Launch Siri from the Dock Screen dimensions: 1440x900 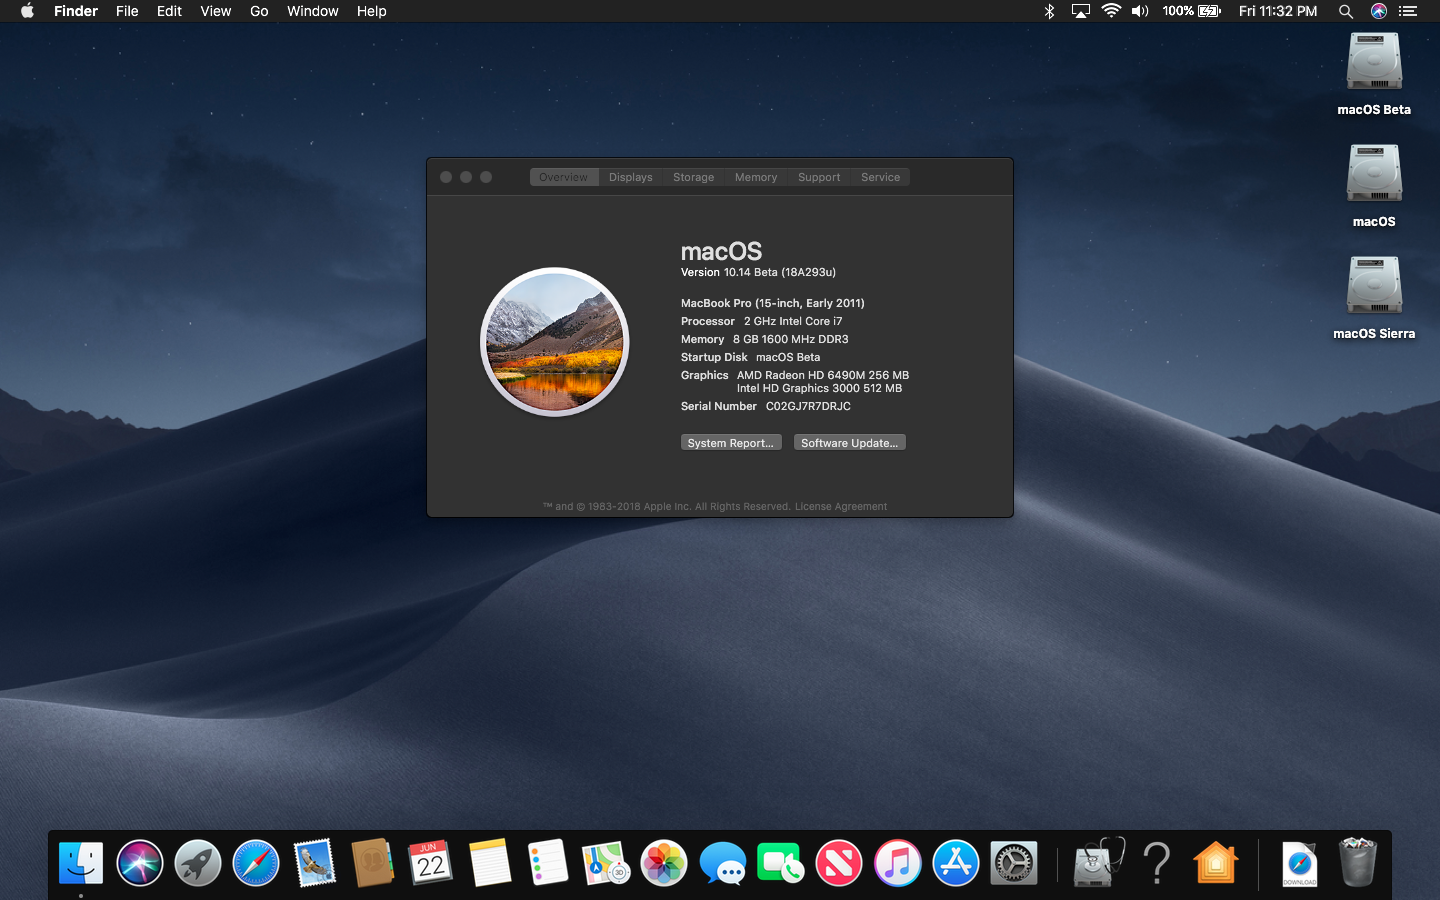(140, 863)
